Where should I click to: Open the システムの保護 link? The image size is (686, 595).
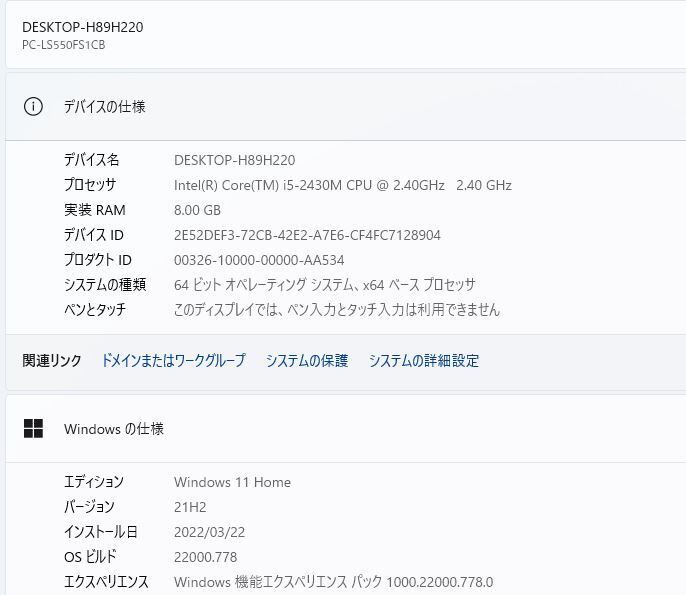coord(307,360)
